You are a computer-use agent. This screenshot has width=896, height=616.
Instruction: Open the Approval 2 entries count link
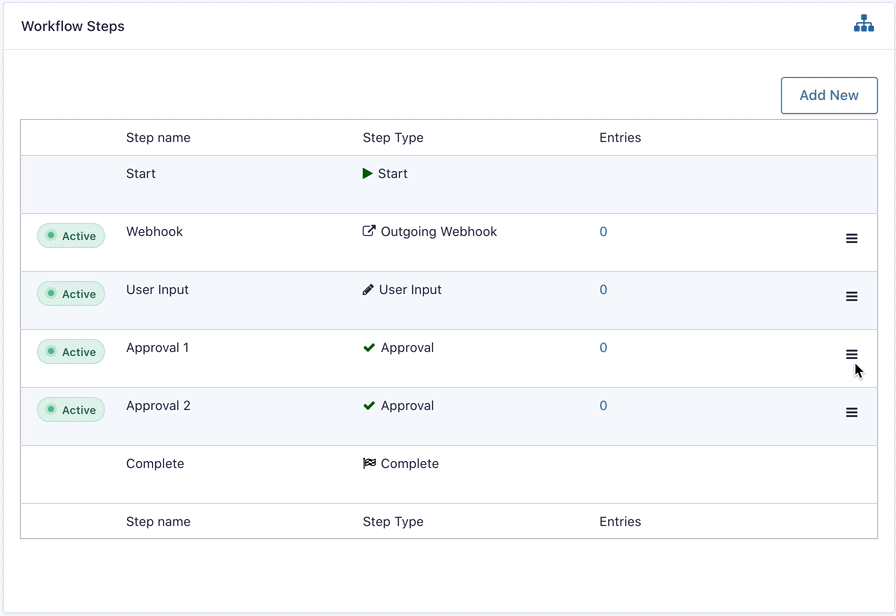603,406
